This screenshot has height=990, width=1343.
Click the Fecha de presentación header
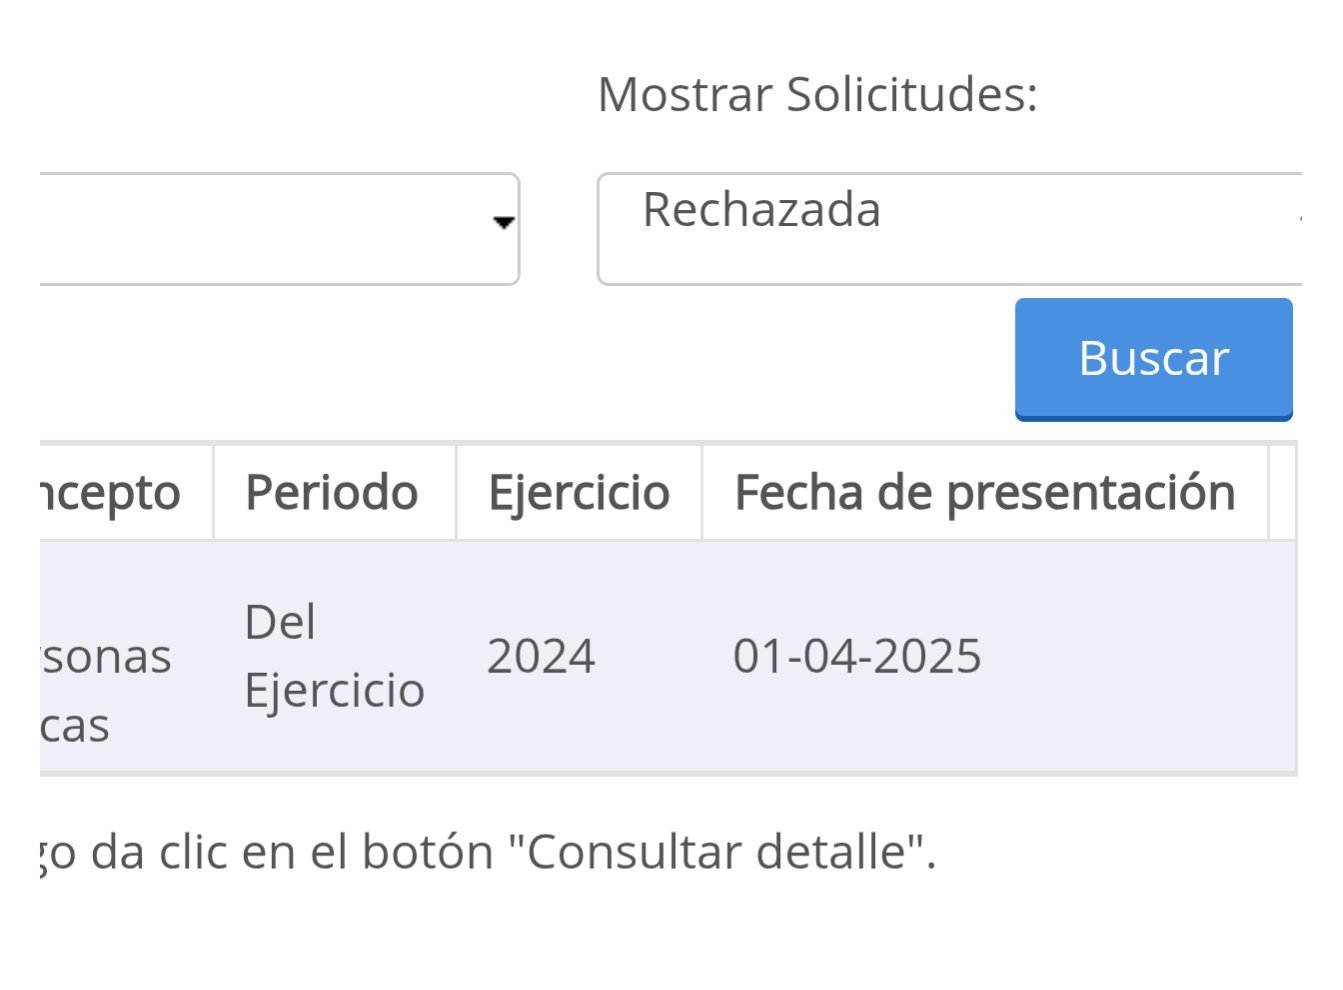pyautogui.click(x=984, y=492)
